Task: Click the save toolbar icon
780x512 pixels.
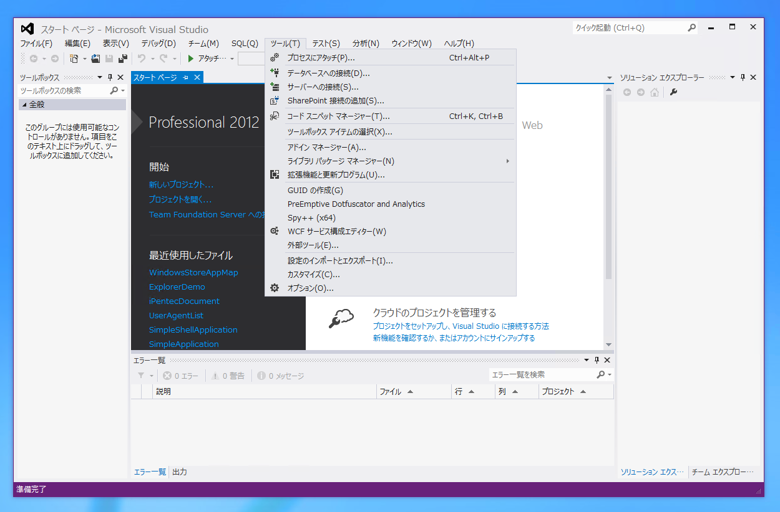Action: pos(109,59)
